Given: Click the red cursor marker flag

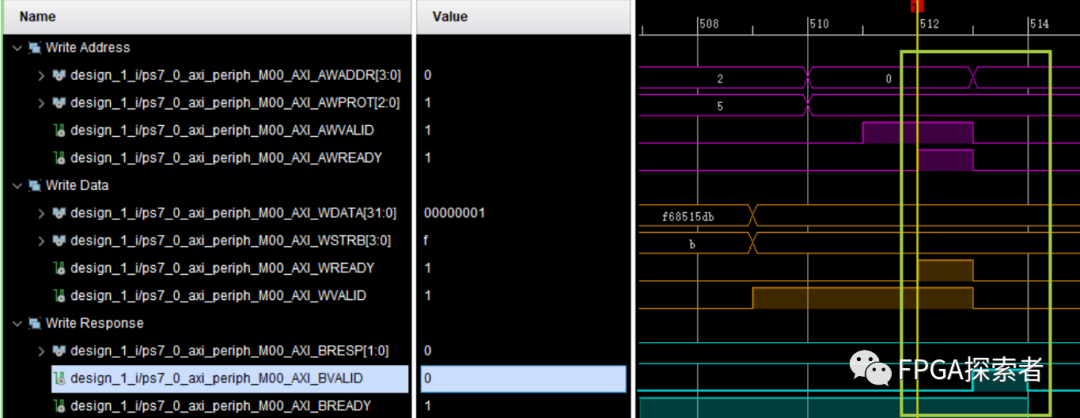Looking at the screenshot, I should tap(917, 6).
